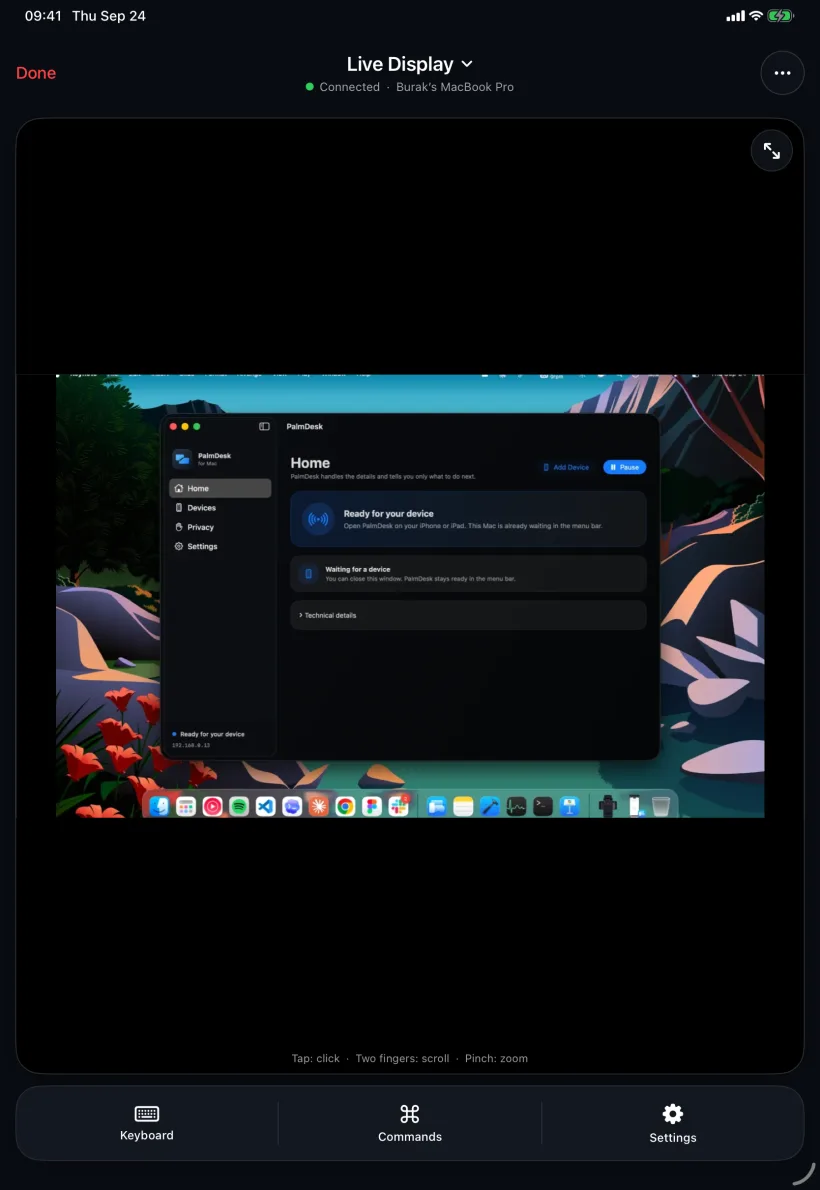
Task: Click the blue Pause button
Action: (624, 468)
